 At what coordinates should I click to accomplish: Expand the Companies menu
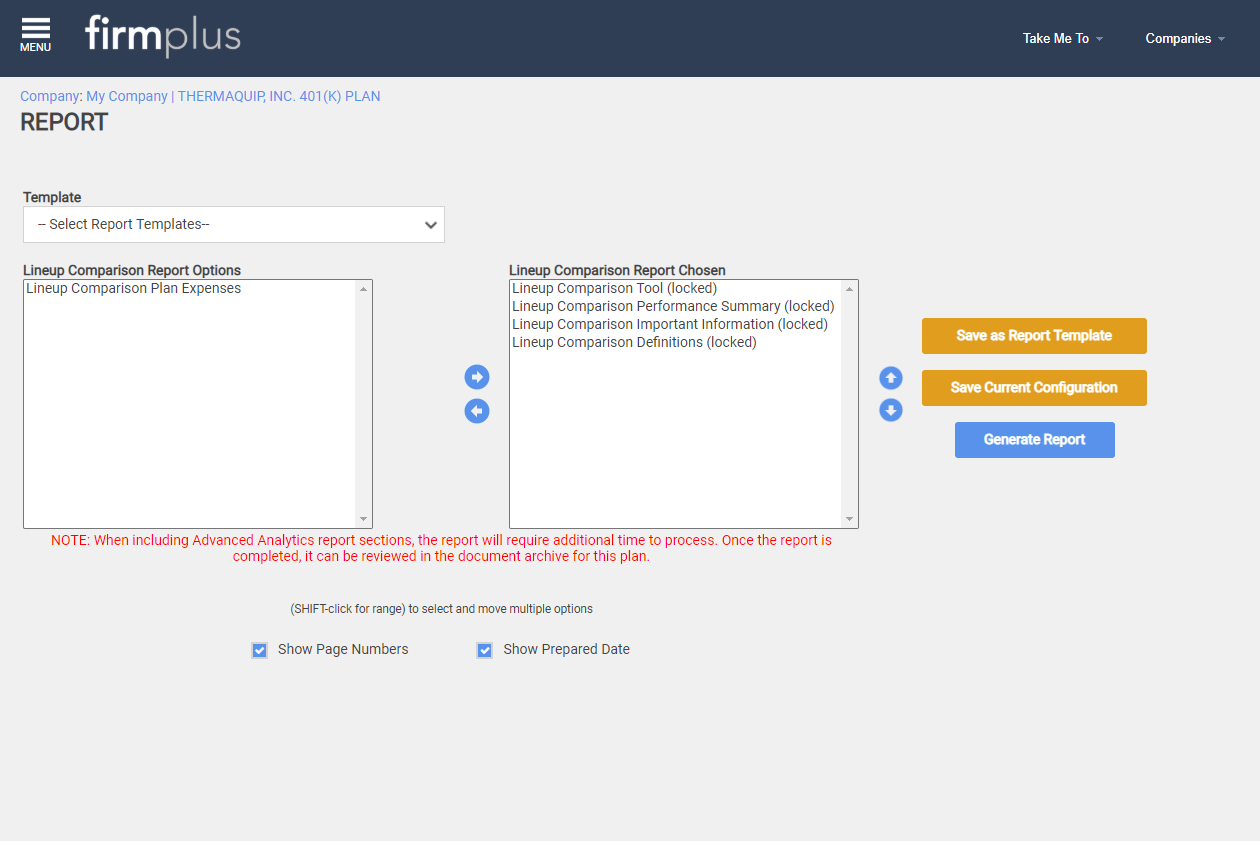(x=1185, y=38)
